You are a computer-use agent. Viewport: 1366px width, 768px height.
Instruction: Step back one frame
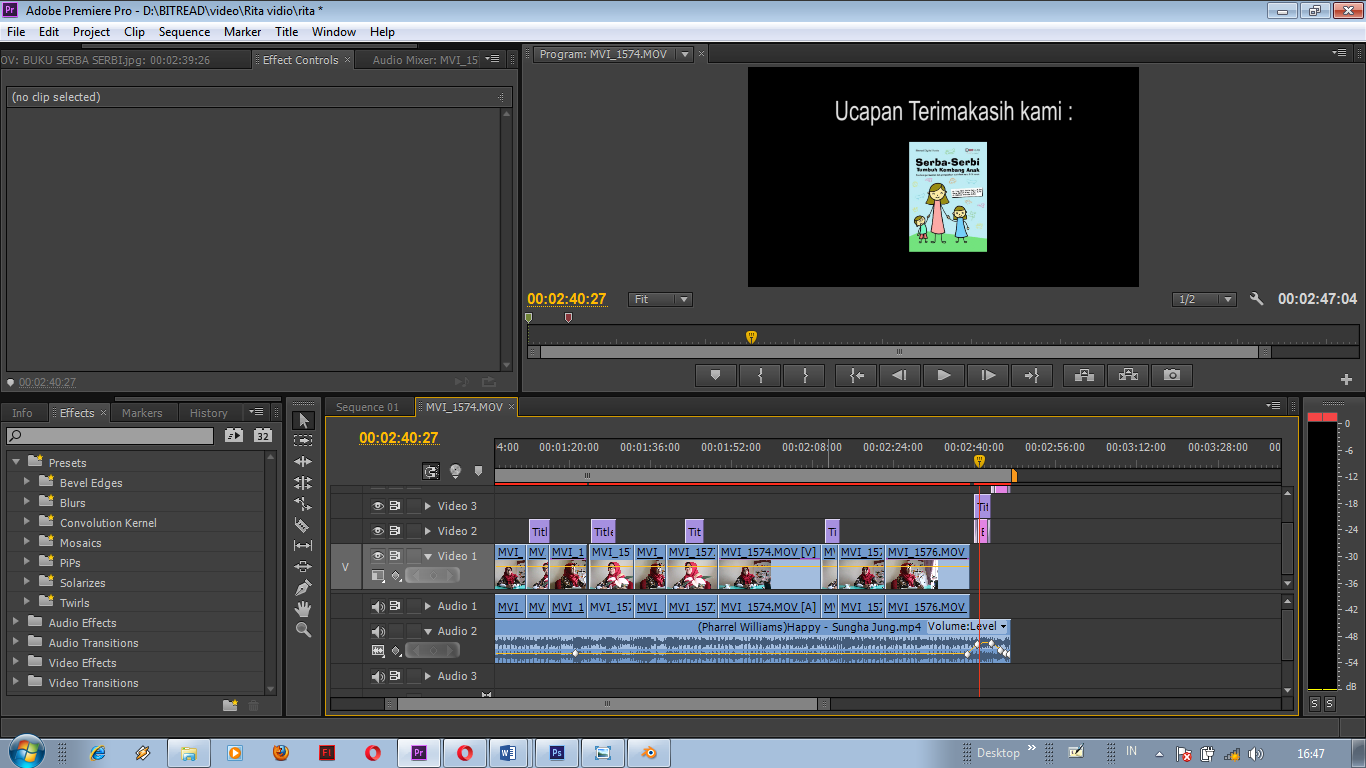(x=900, y=375)
